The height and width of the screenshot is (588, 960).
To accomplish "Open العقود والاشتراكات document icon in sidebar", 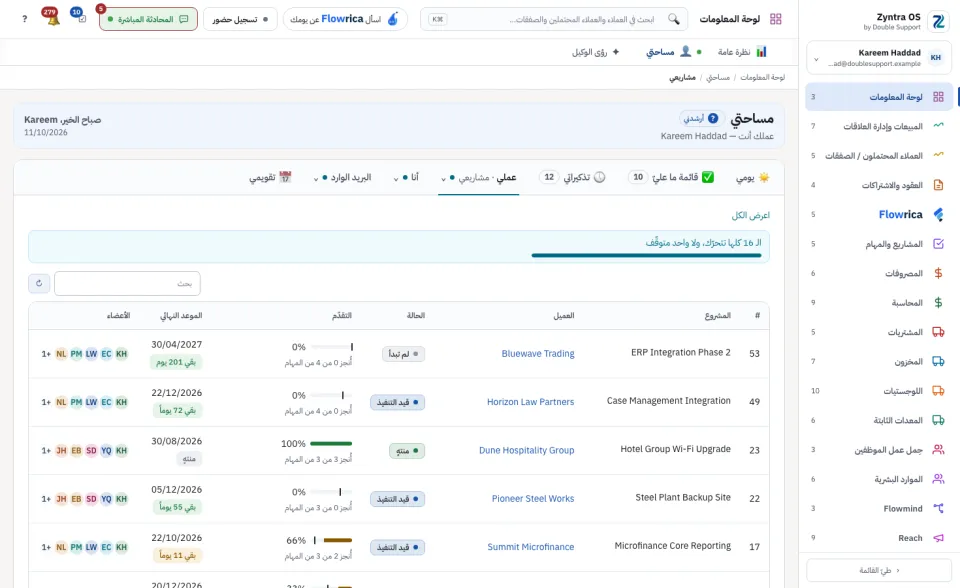I will point(938,184).
